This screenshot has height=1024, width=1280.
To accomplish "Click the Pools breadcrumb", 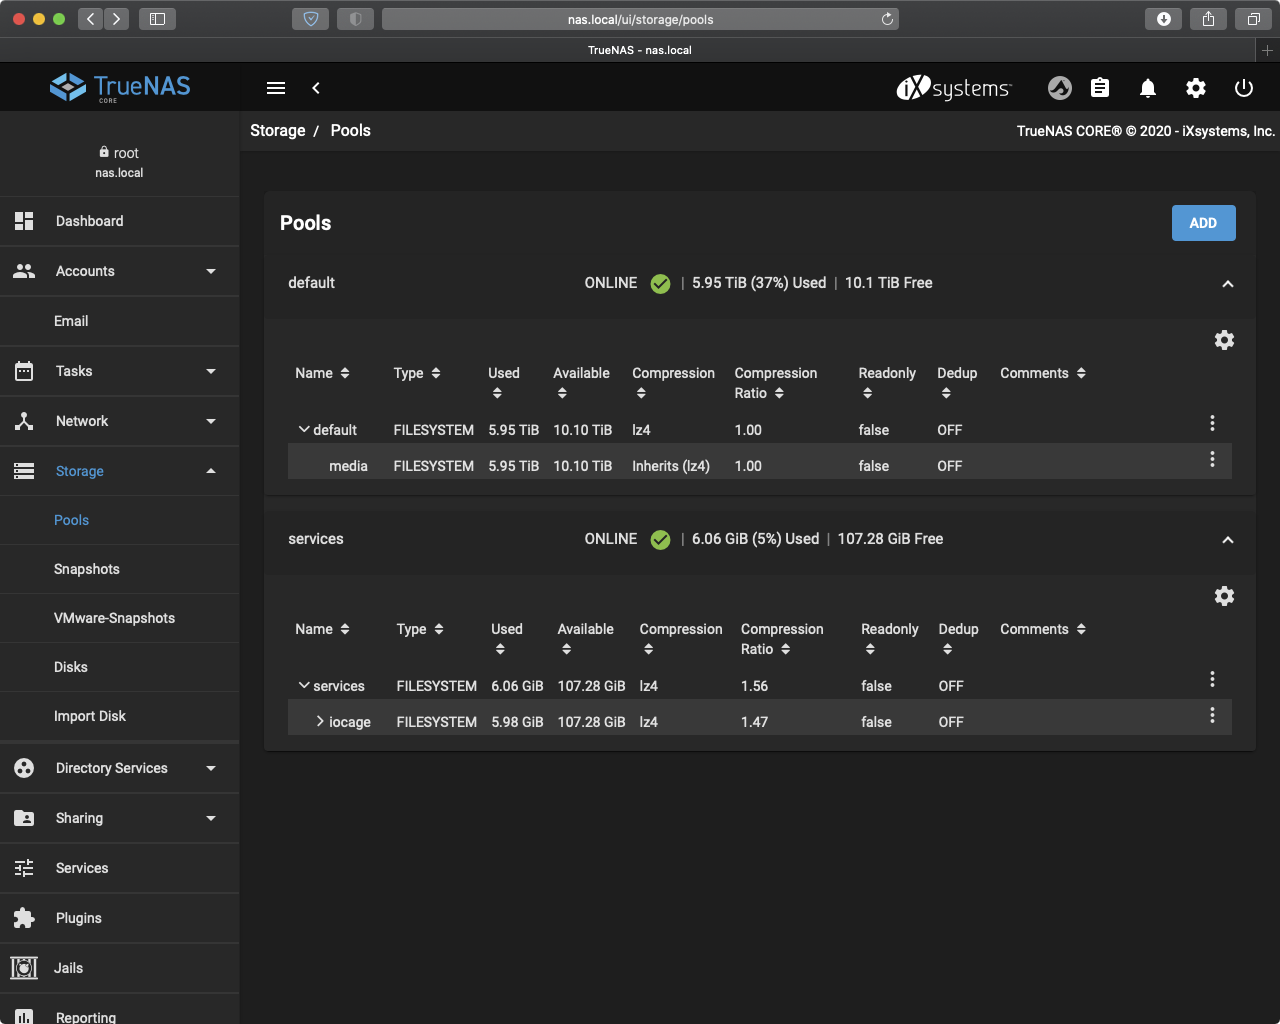I will [350, 131].
